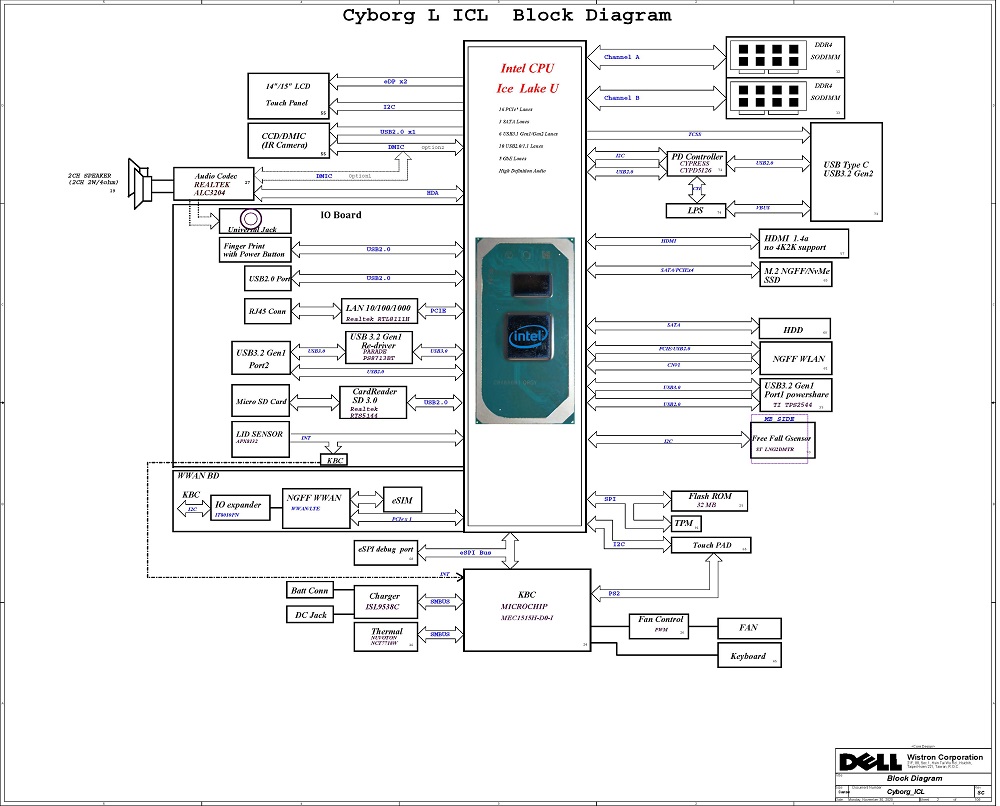Screen dimensions: 1000x806
Task: Click the 'USB 3.2 Gen1 Re-driver' block
Action: pos(379,347)
